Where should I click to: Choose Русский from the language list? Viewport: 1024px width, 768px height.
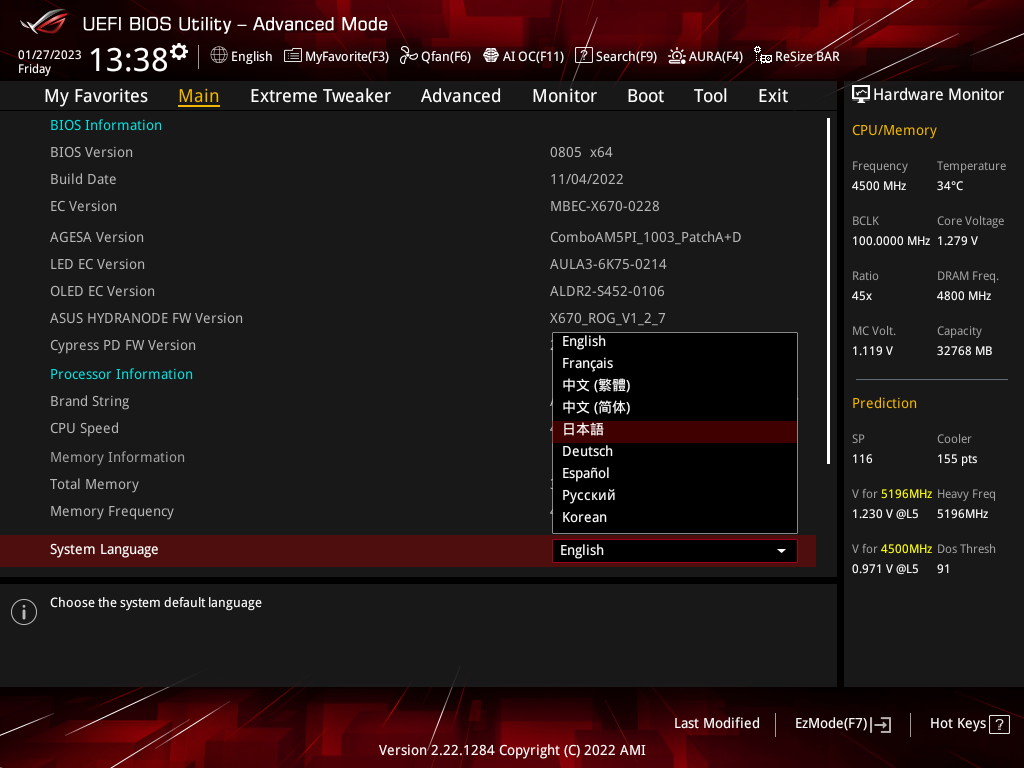point(675,495)
